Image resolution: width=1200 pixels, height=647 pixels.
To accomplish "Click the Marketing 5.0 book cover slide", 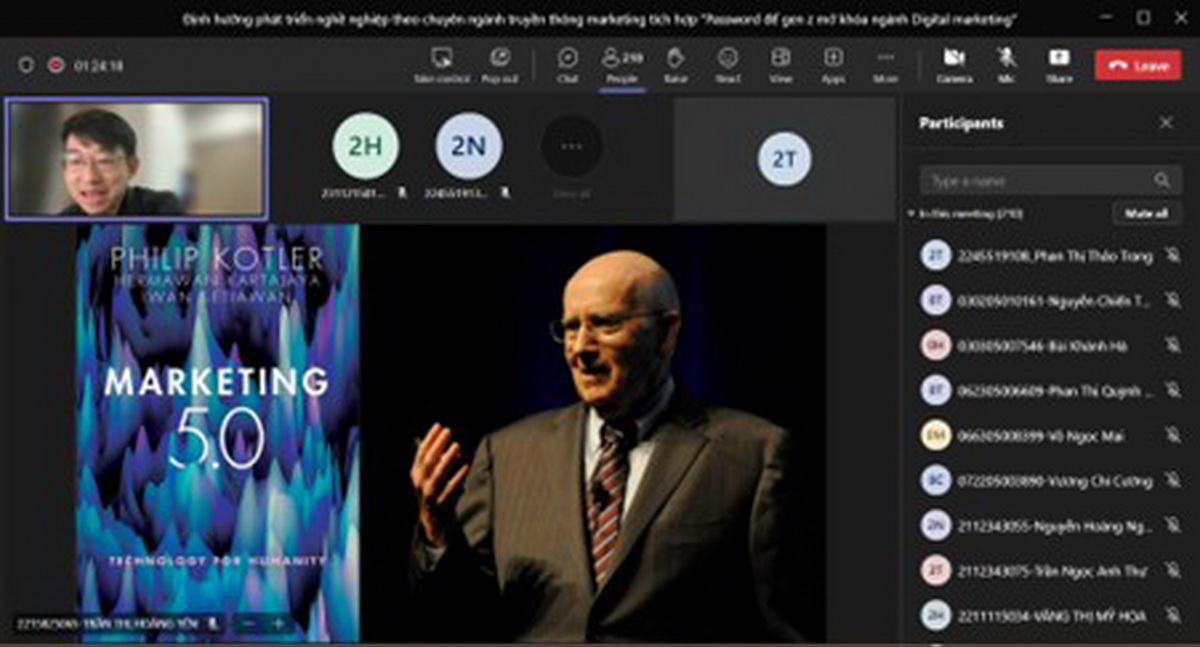I will (x=217, y=432).
